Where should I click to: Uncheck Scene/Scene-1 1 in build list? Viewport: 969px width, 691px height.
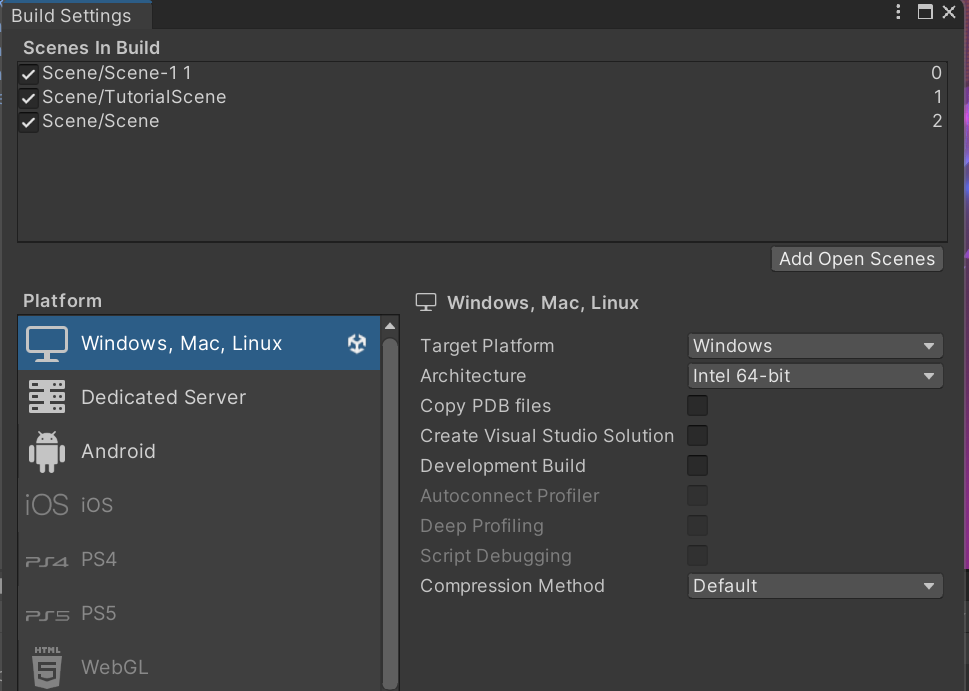29,74
